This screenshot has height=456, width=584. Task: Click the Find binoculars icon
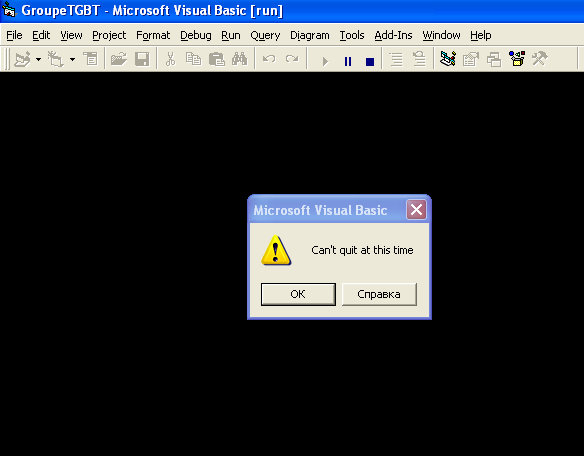[239, 59]
